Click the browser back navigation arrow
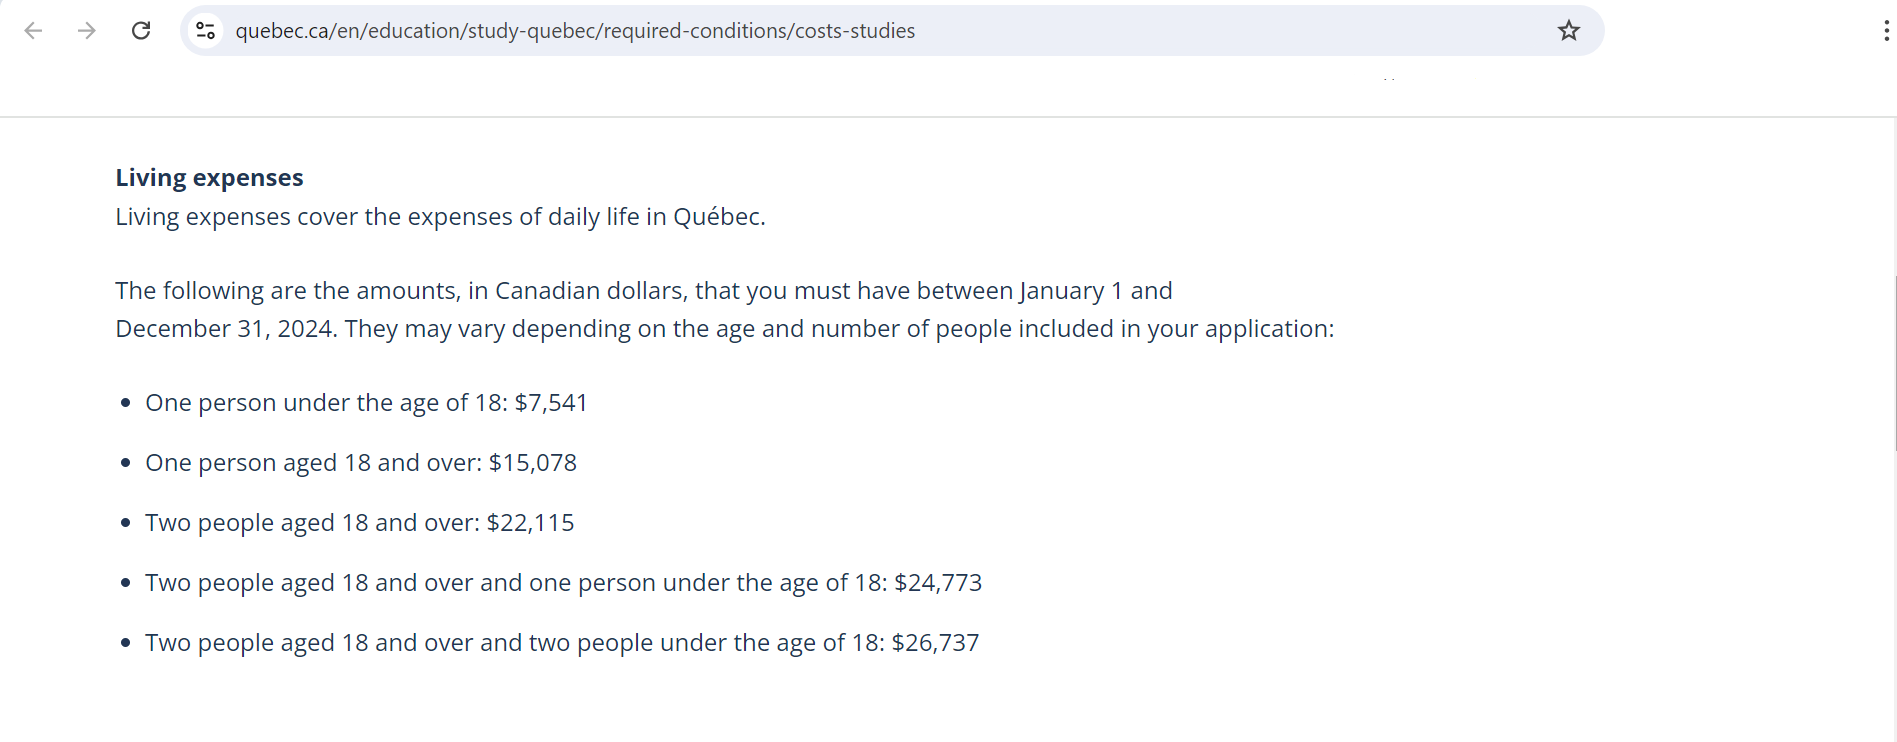This screenshot has width=1897, height=742. 34,30
